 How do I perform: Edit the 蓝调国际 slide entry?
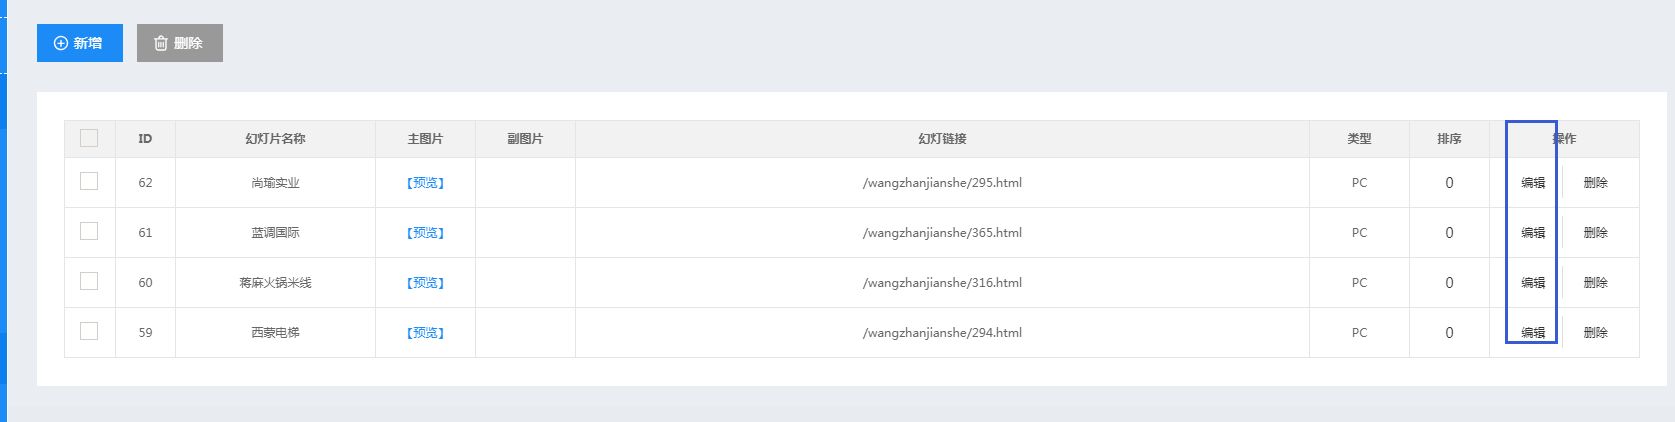coord(1533,233)
